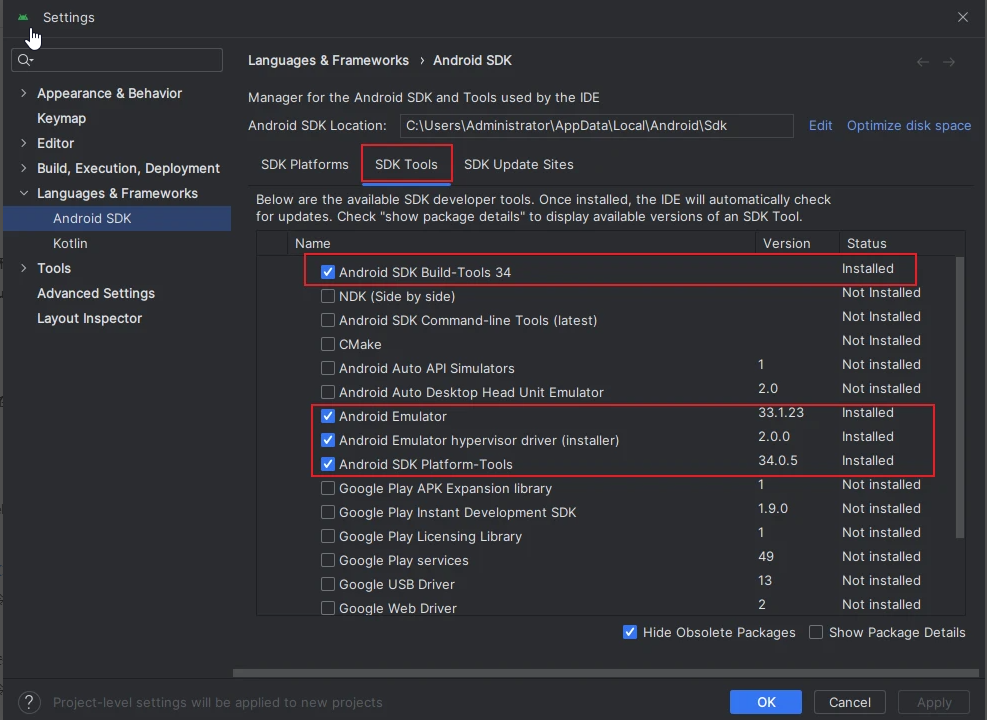This screenshot has height=720, width=987.
Task: Click the help question mark icon
Action: (30, 702)
